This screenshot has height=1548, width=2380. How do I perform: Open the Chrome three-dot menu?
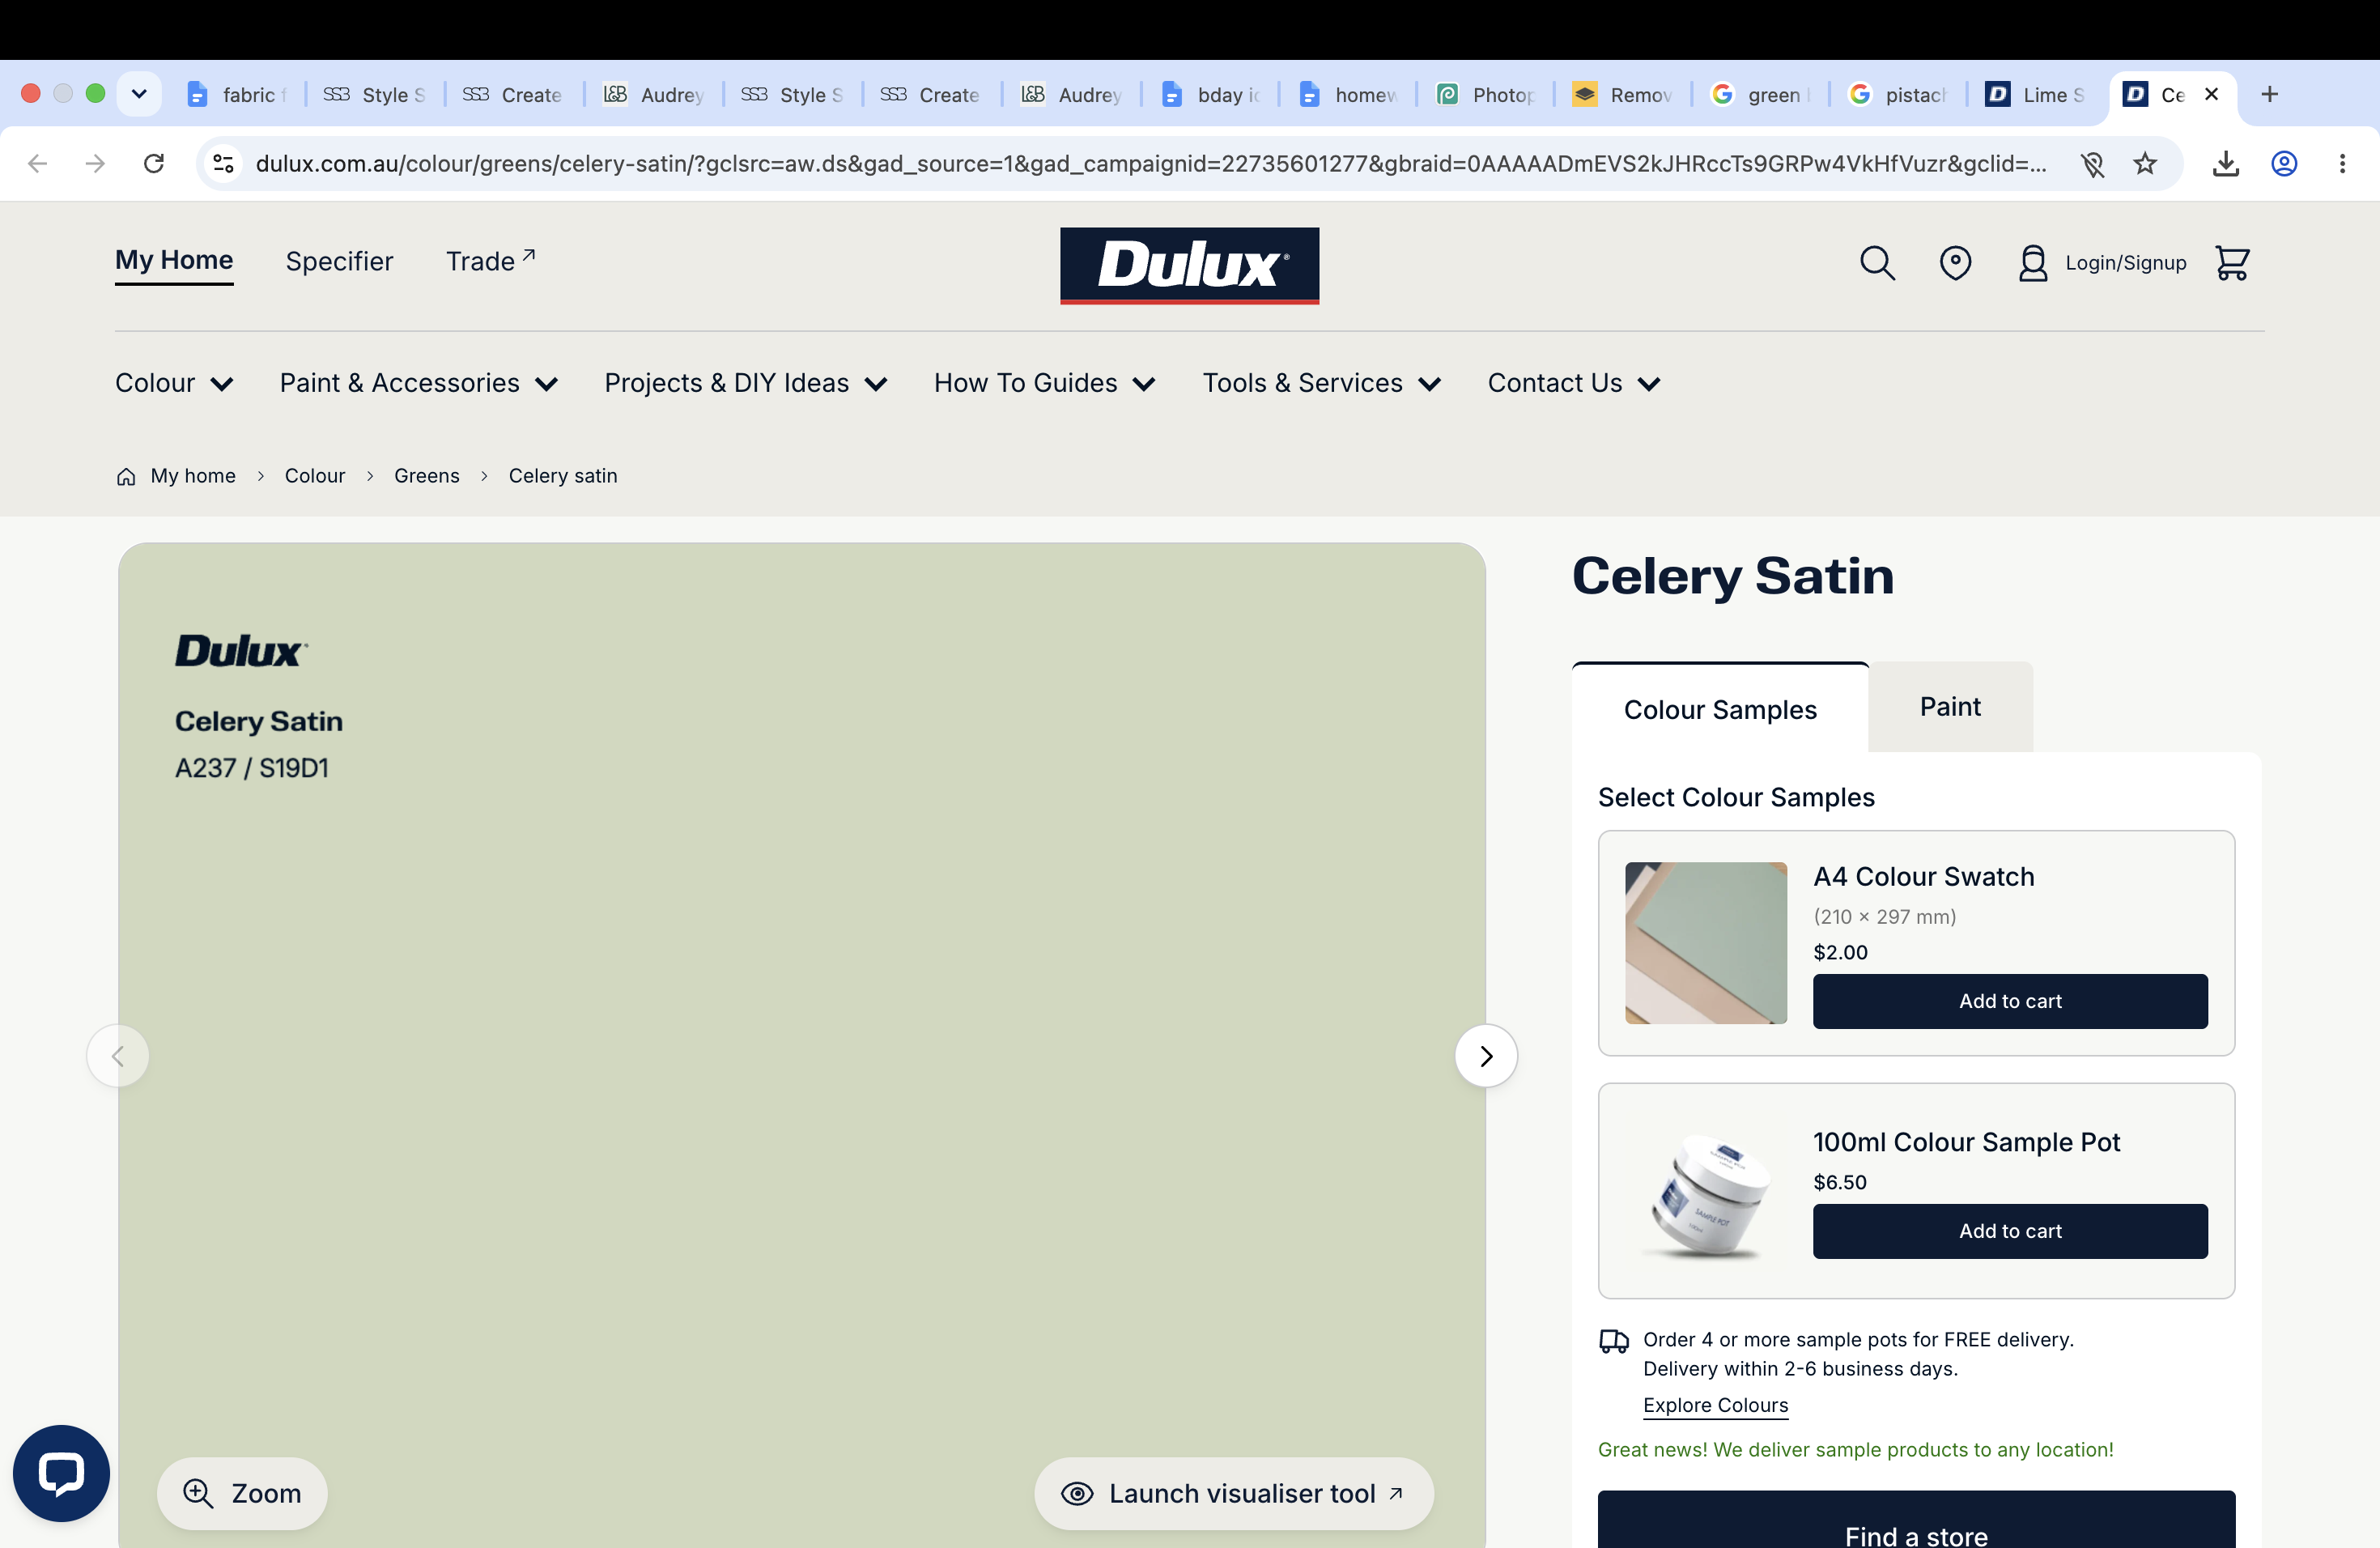pyautogui.click(x=2342, y=163)
